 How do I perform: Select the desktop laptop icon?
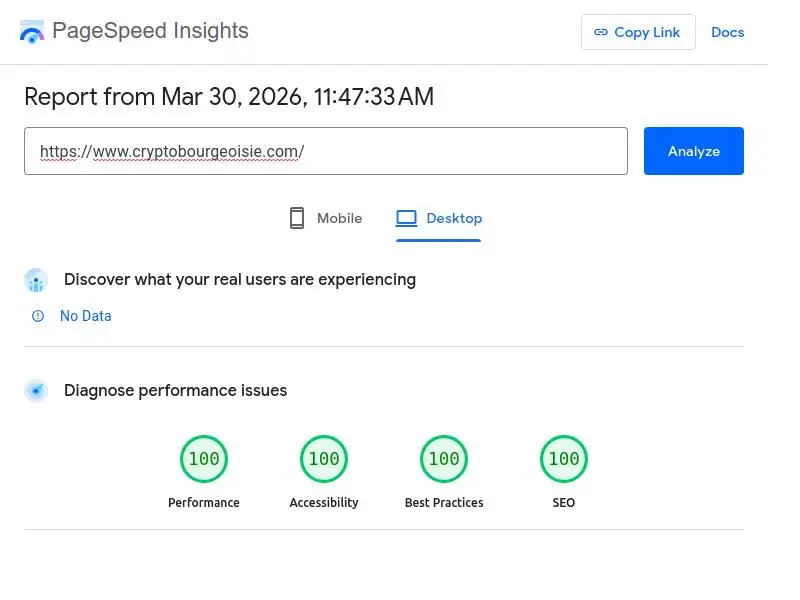pyautogui.click(x=406, y=217)
